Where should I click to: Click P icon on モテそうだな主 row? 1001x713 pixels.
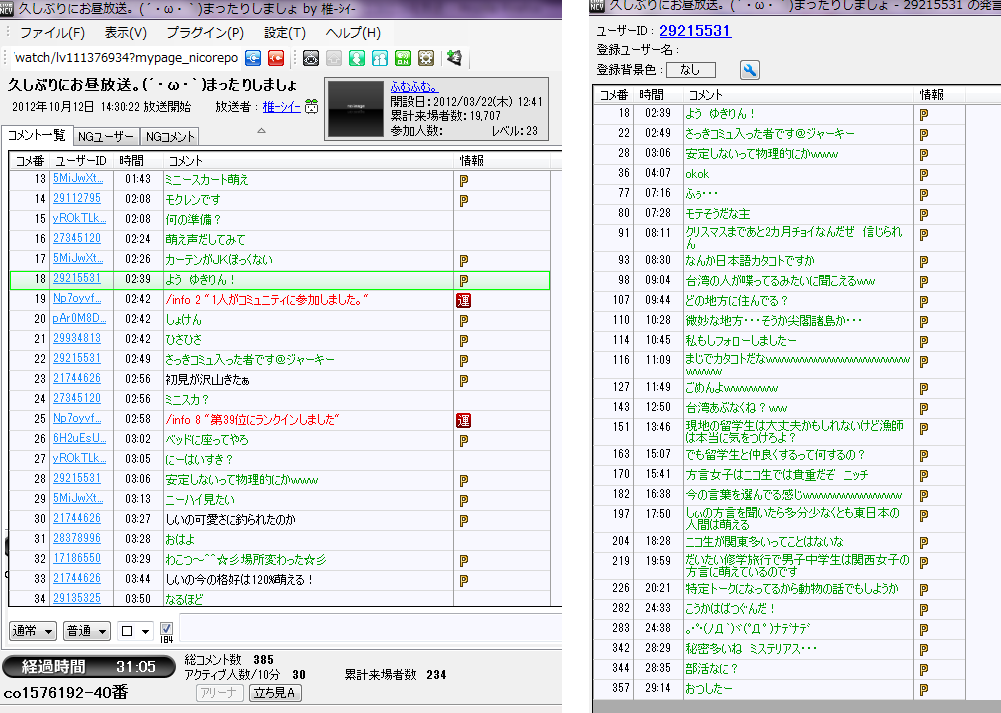(x=924, y=214)
